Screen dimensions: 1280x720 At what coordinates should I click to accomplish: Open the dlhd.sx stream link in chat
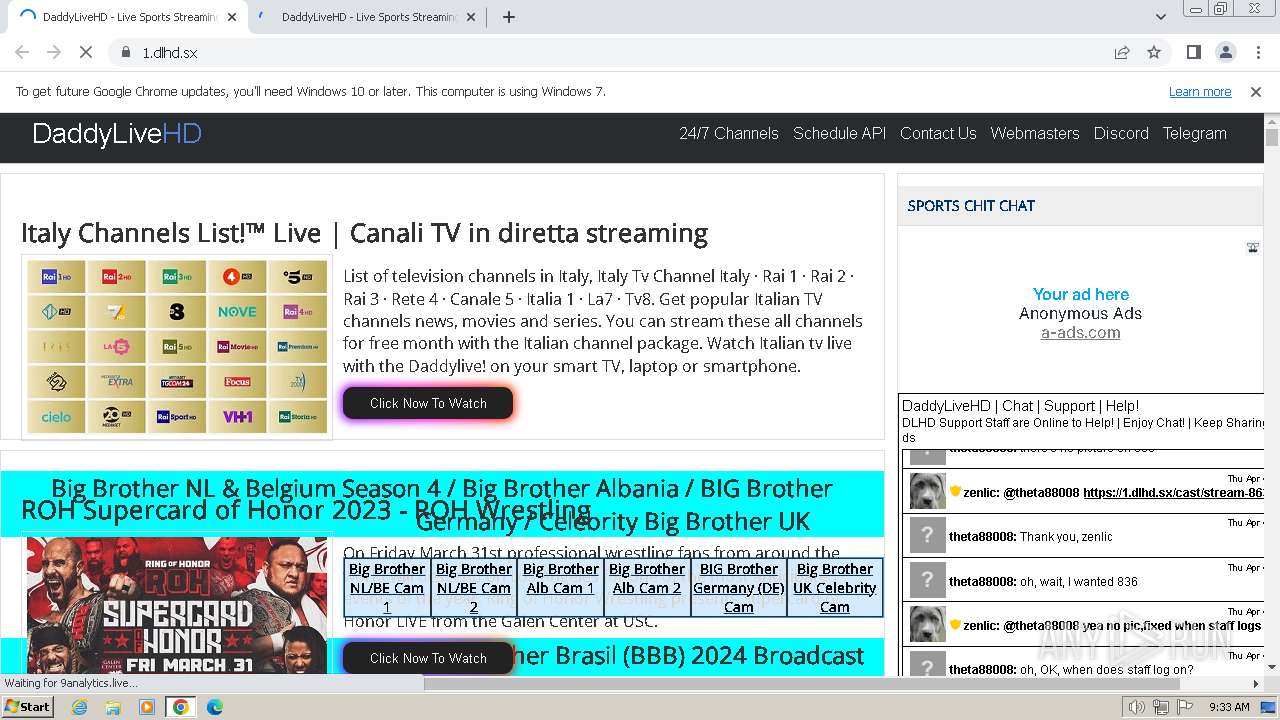(x=1173, y=492)
